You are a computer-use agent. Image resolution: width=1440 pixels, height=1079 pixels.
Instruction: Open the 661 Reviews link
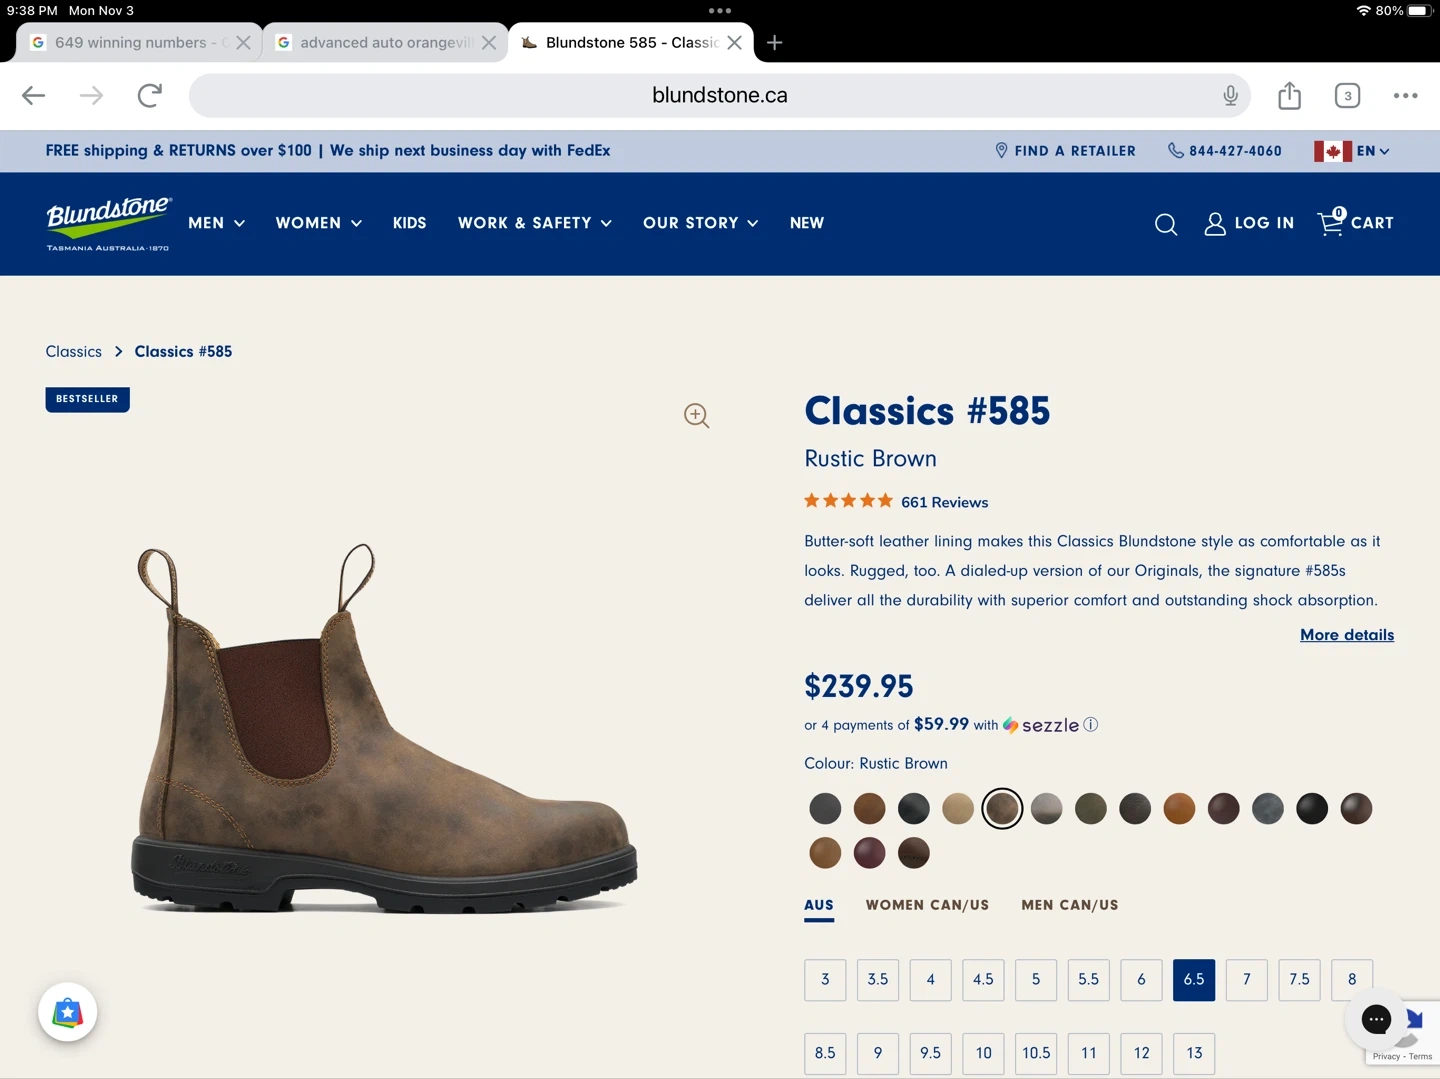[x=944, y=502]
